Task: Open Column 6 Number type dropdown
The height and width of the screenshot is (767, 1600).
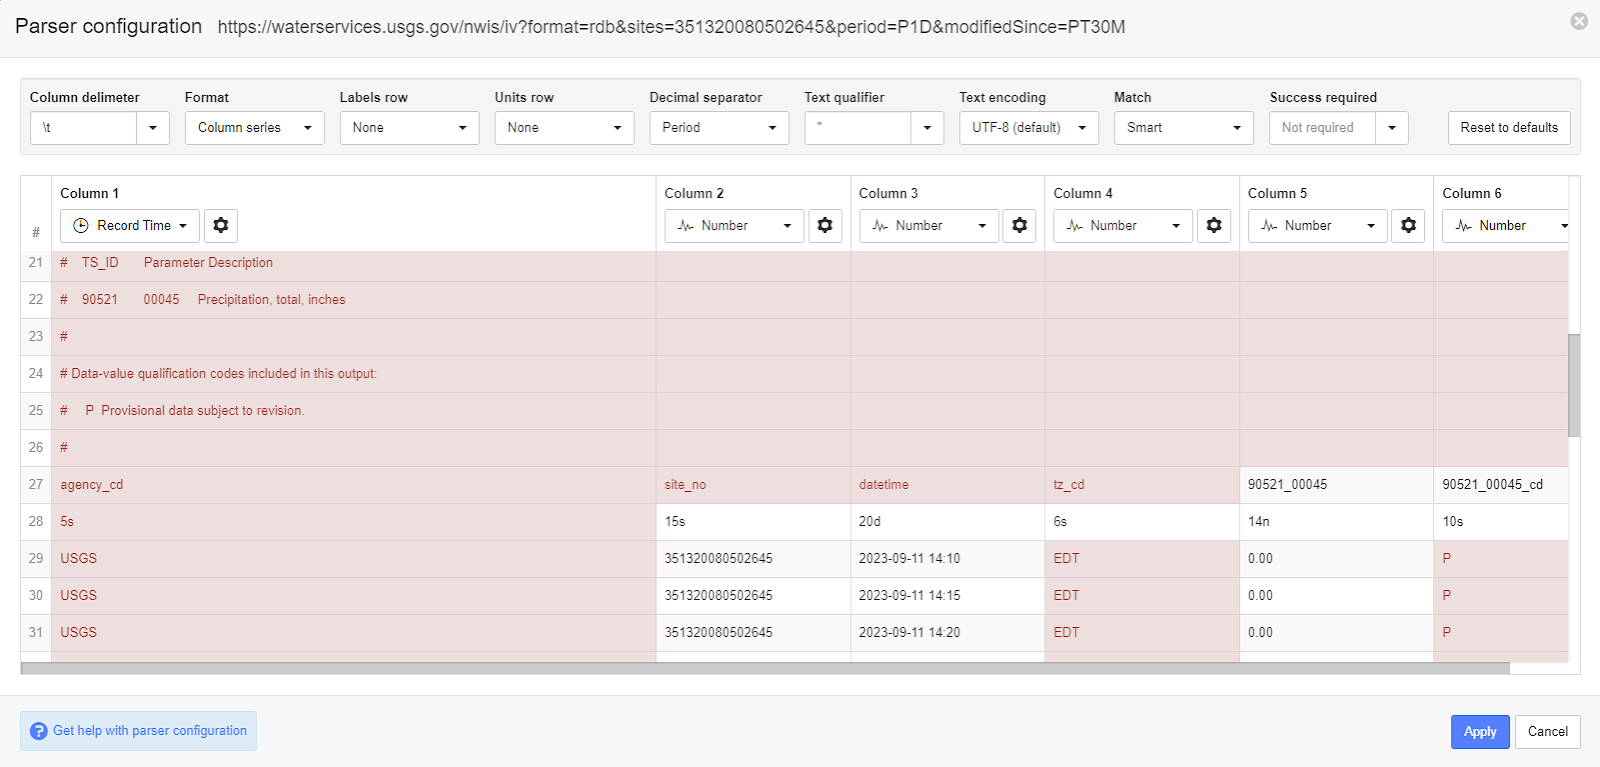Action: click(x=1505, y=226)
